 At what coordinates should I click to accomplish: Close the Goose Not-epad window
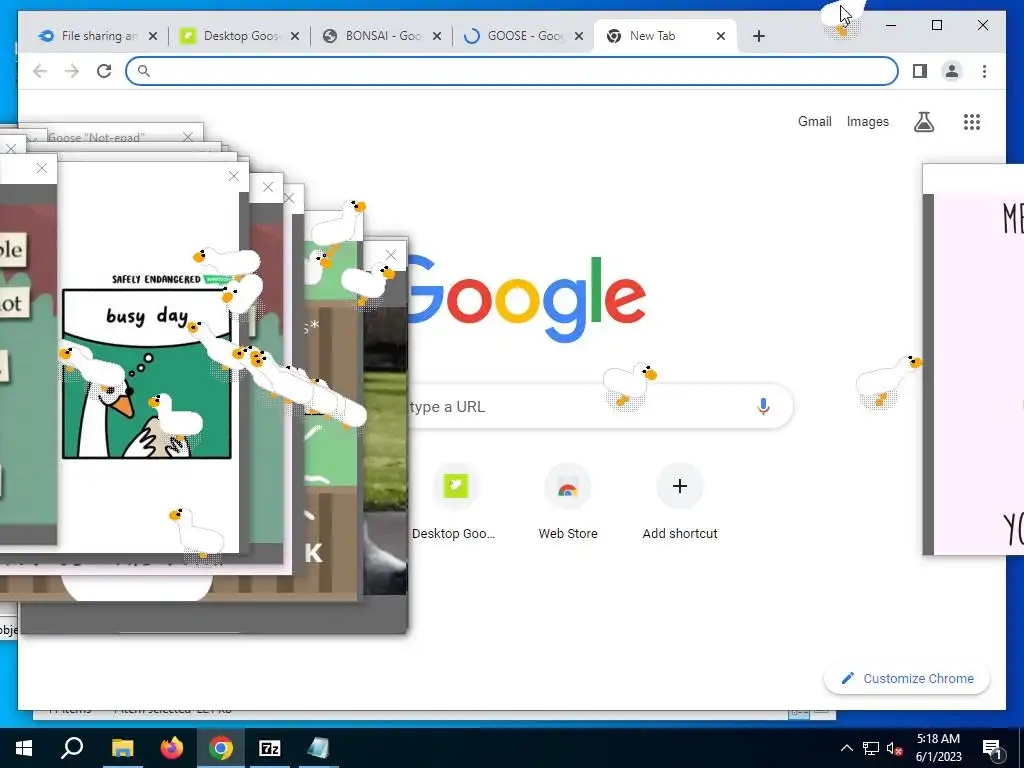pyautogui.click(x=188, y=136)
